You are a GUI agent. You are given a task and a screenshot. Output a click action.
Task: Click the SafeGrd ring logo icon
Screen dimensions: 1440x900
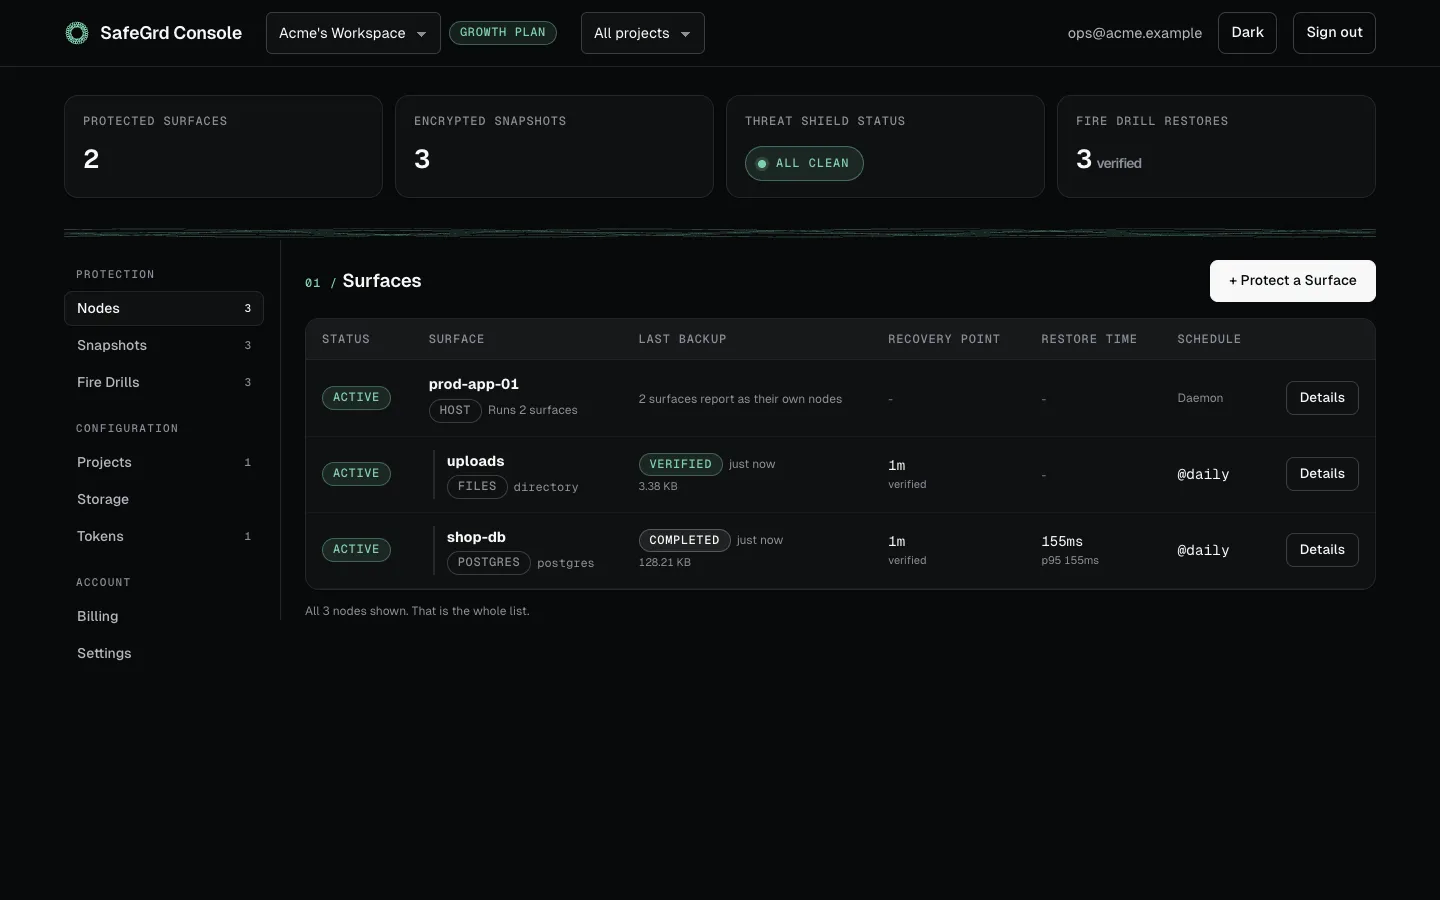77,33
